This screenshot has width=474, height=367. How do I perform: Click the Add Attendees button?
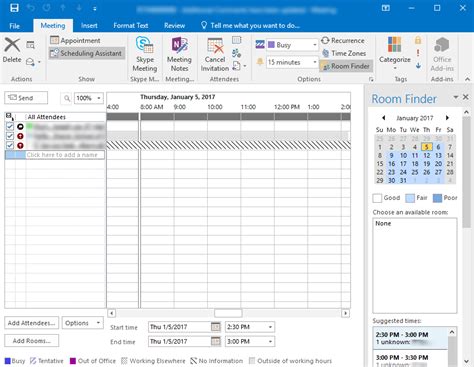(32, 323)
